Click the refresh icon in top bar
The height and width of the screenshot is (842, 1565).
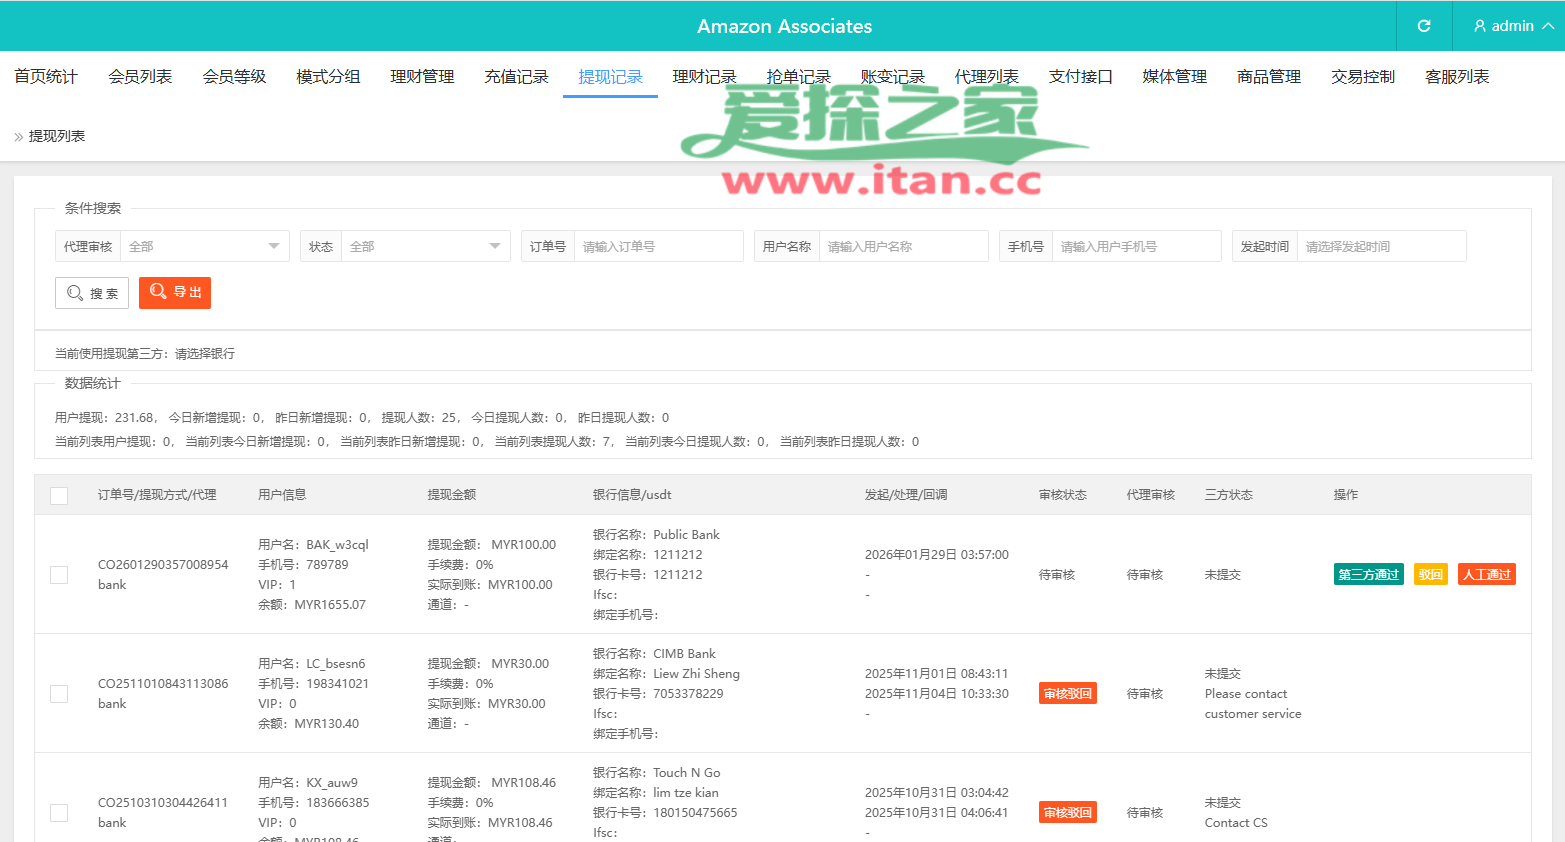tap(1424, 26)
